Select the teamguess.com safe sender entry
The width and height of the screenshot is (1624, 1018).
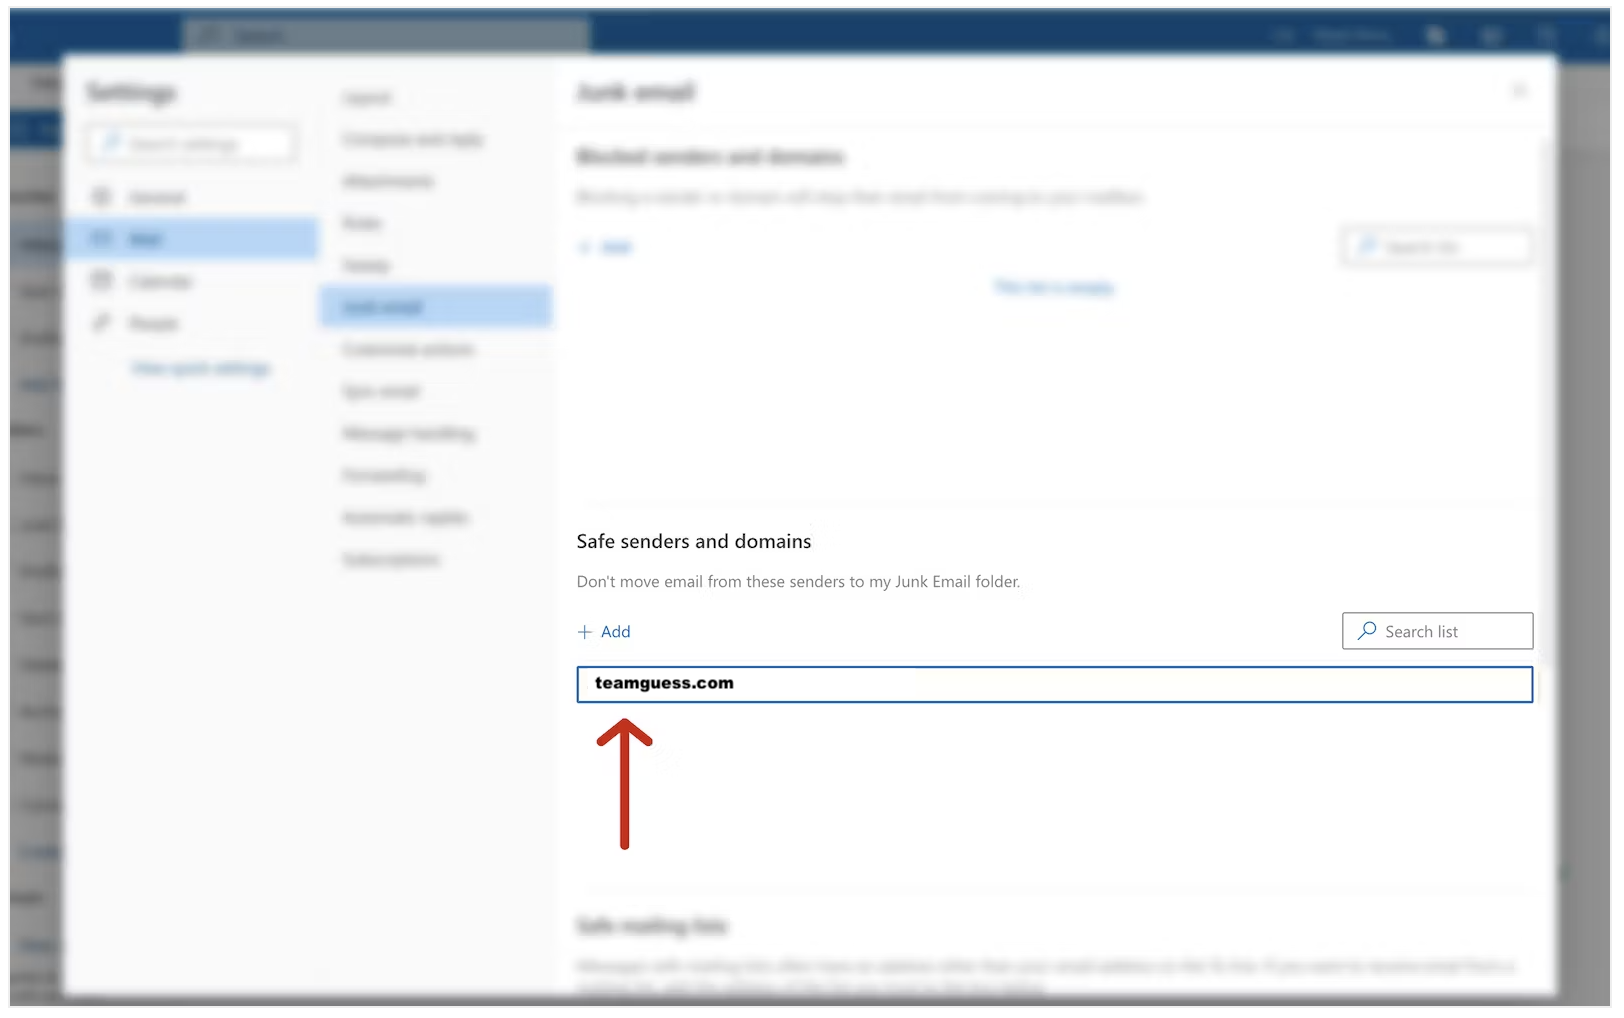1053,685
